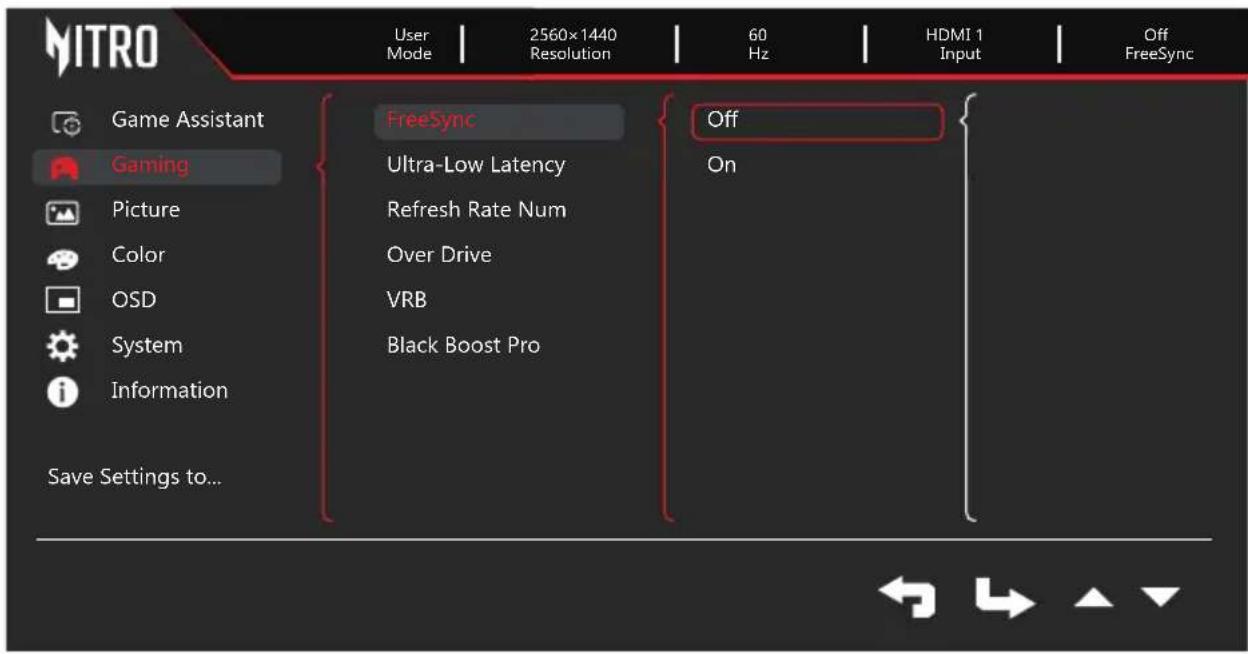Click the red Gaming controller icon

click(x=63, y=167)
